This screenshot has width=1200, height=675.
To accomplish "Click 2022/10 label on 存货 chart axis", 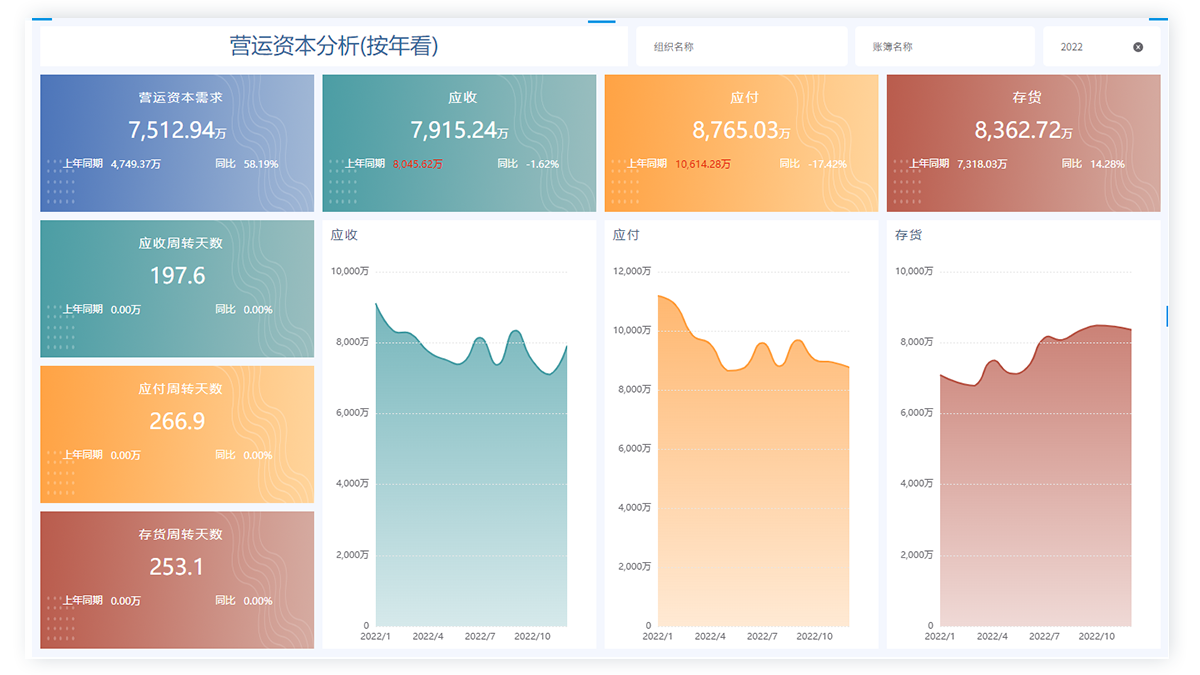I will point(1097,636).
